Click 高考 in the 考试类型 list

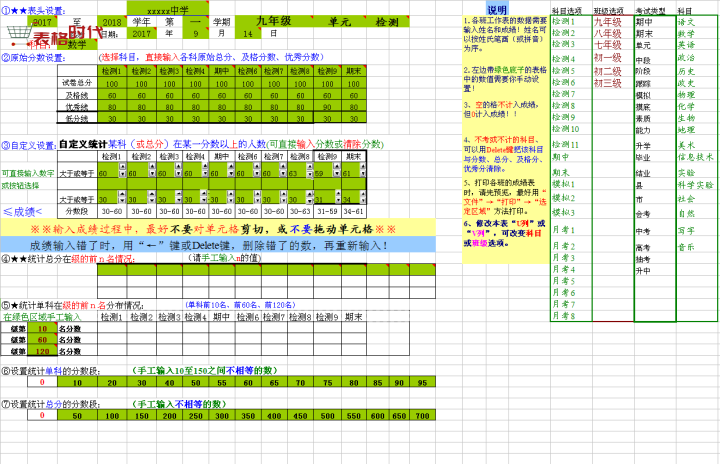[643, 246]
